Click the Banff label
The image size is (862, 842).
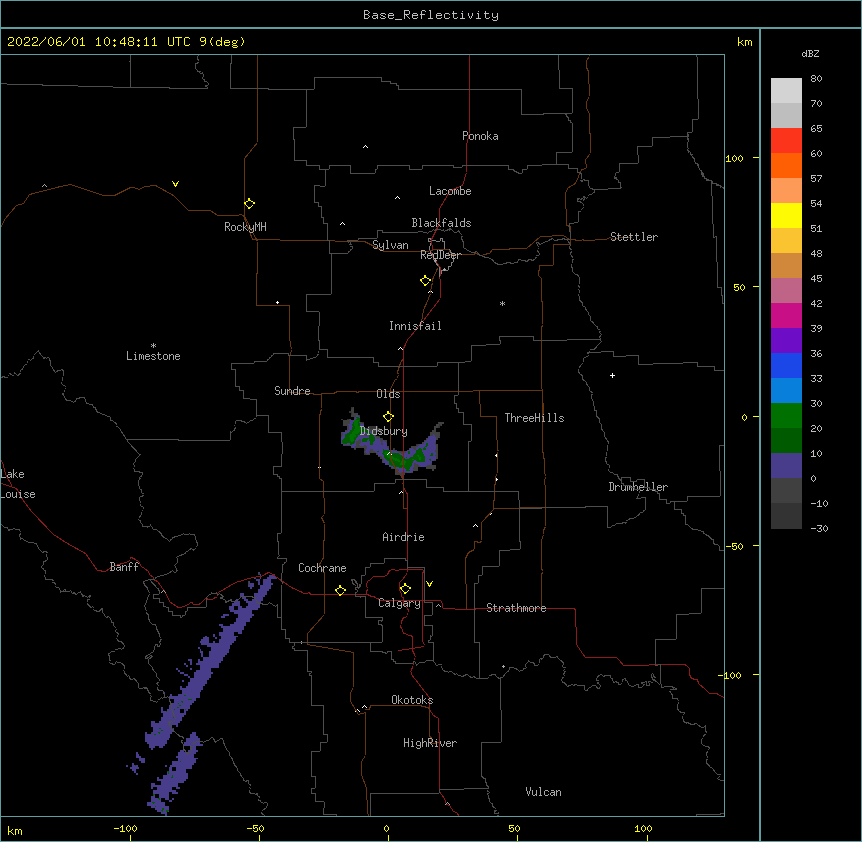click(x=124, y=567)
